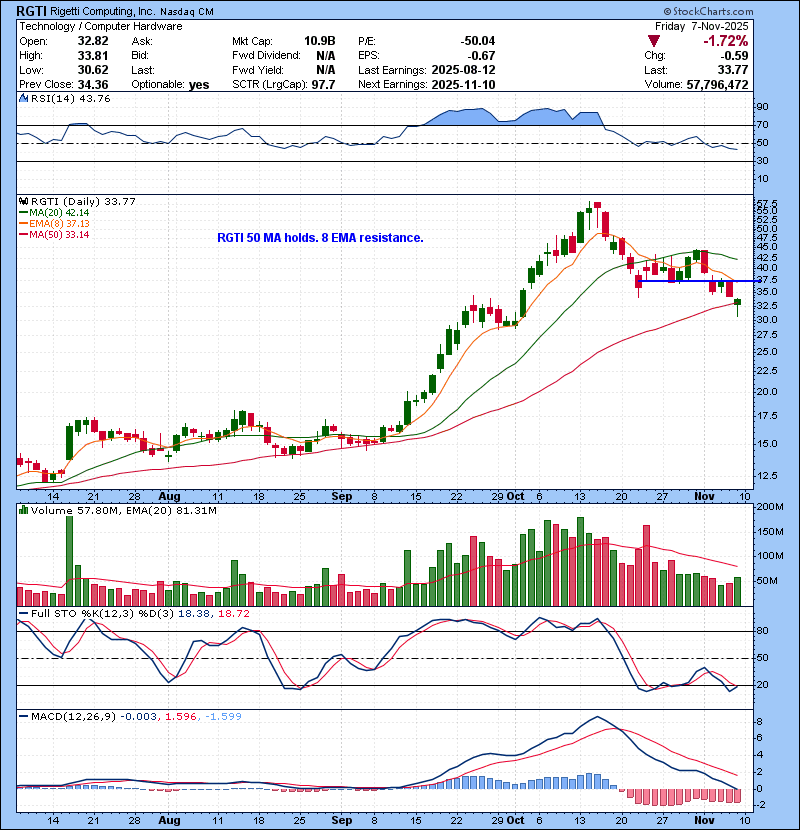Click the Open price 32.82
The height and width of the screenshot is (830, 800).
[x=93, y=41]
